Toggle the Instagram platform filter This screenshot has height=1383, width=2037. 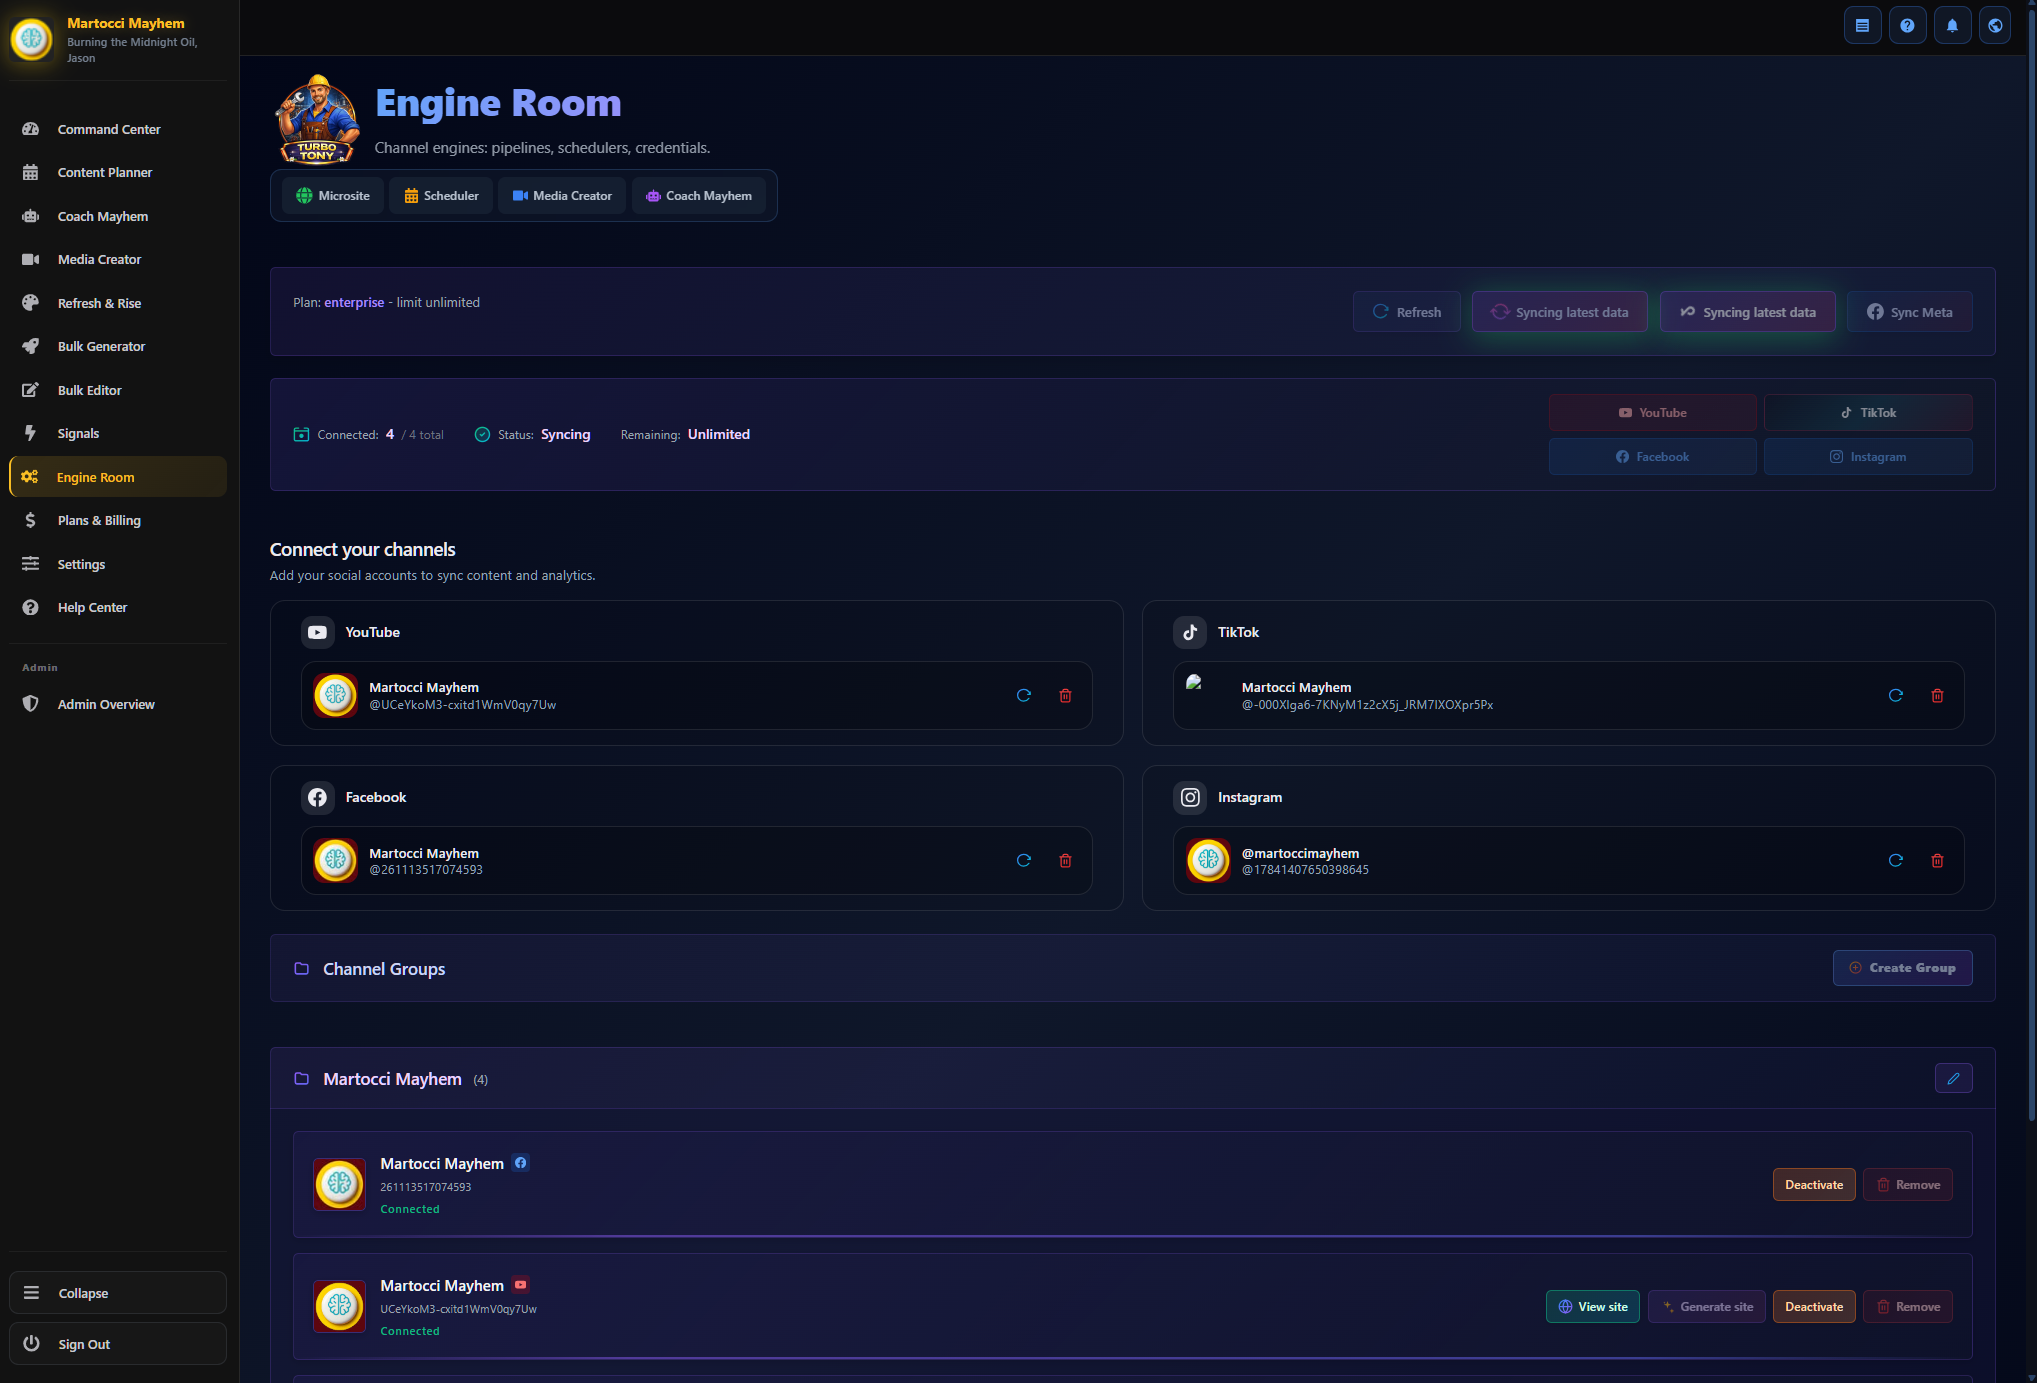[x=1867, y=457]
